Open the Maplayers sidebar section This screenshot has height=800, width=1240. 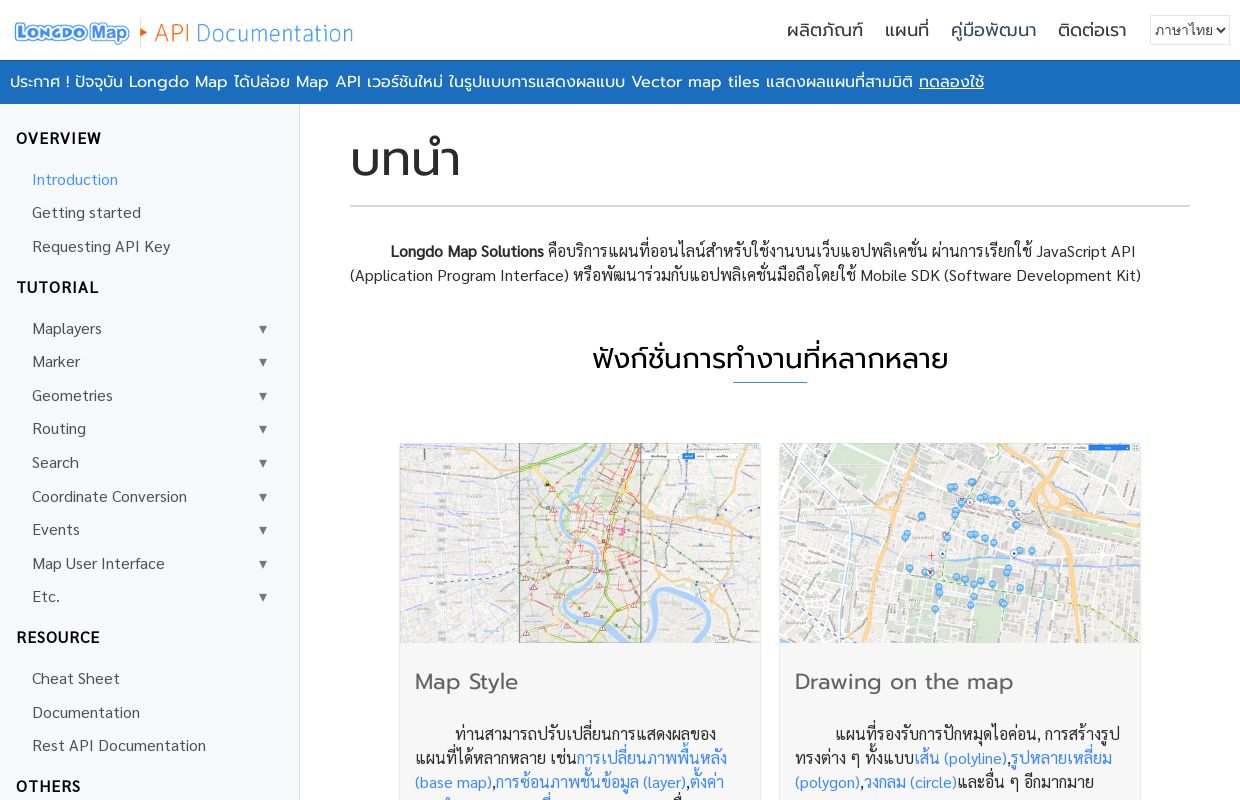pos(67,328)
